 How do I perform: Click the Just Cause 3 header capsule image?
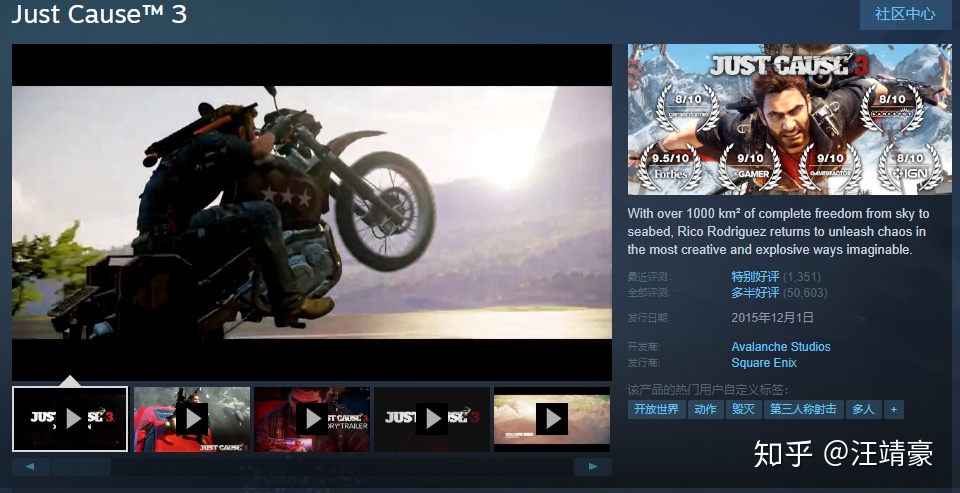789,119
